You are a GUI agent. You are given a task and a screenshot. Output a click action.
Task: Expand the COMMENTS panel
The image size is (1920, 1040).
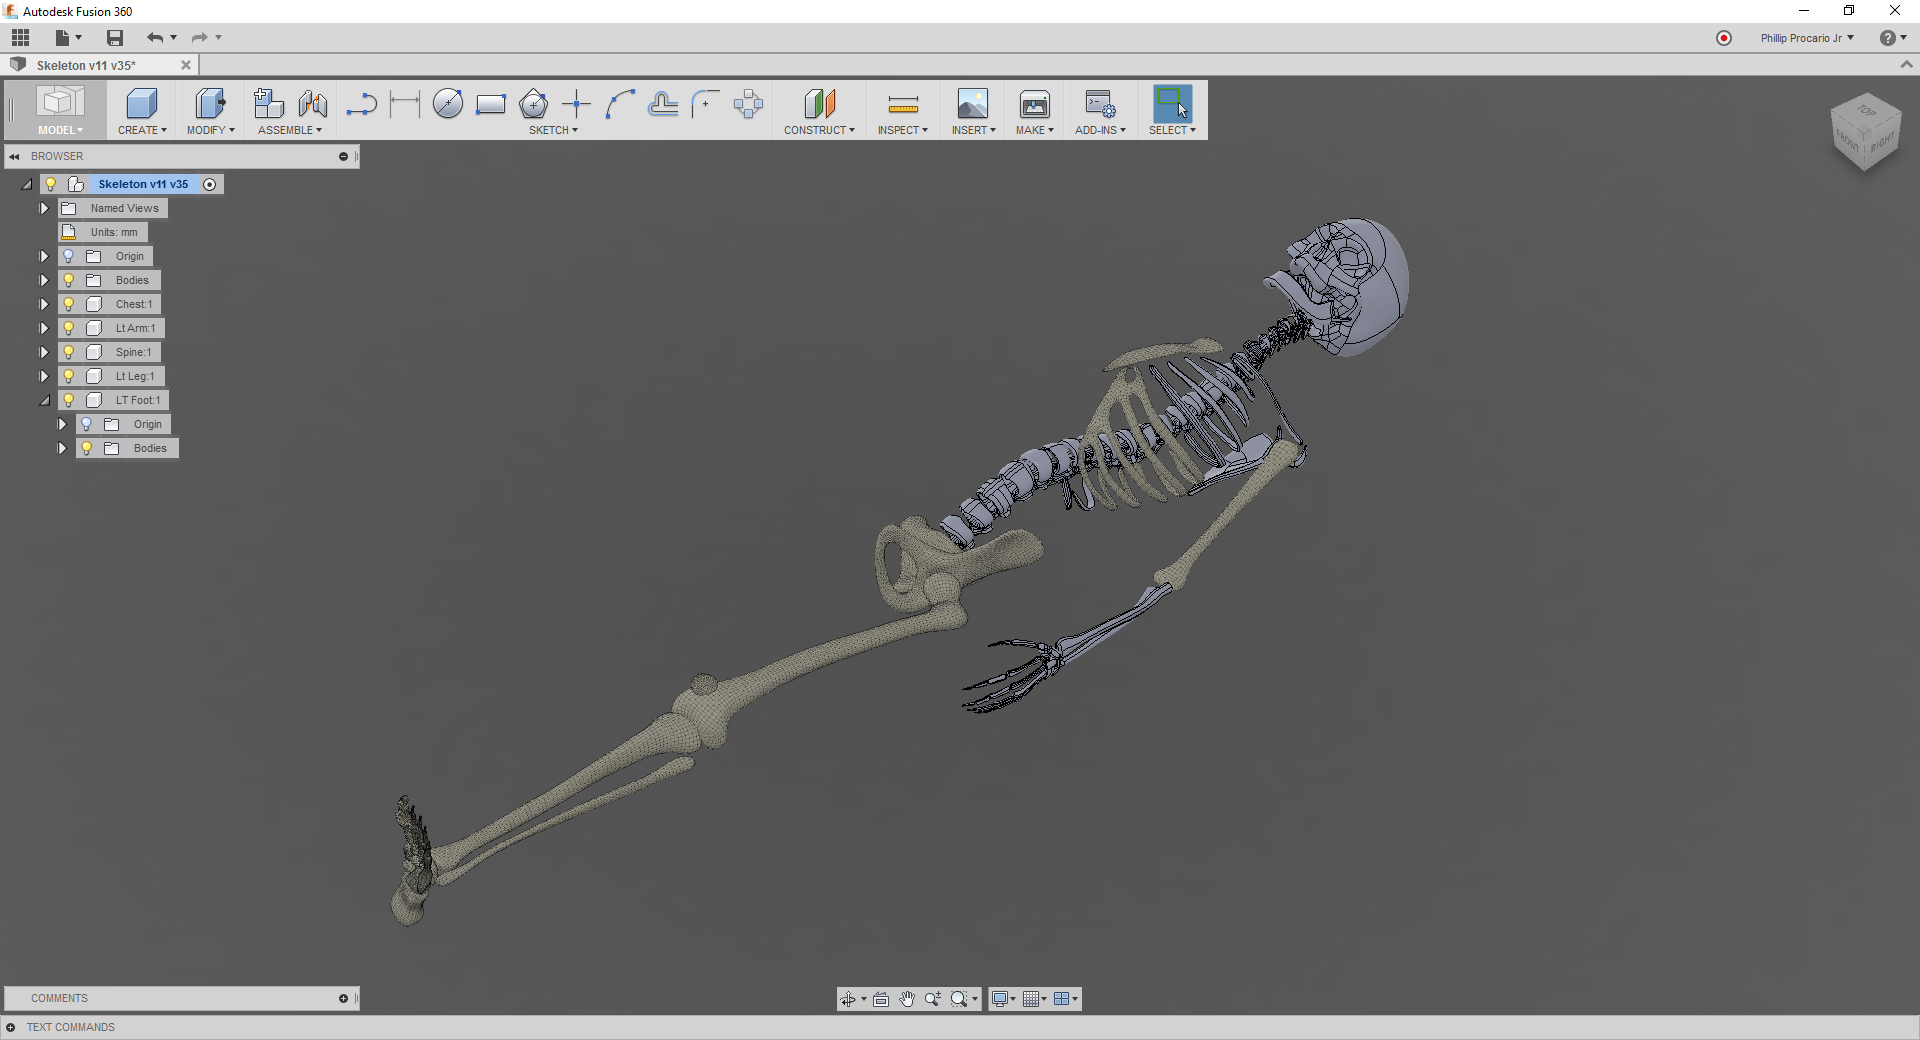pyautogui.click(x=343, y=998)
